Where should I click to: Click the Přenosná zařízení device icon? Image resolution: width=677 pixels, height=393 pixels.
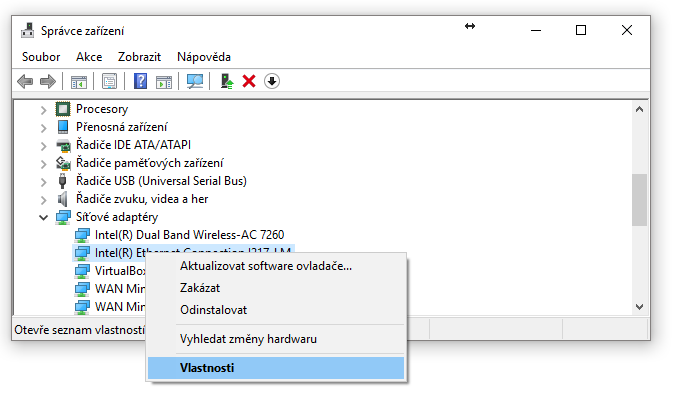[x=63, y=127]
